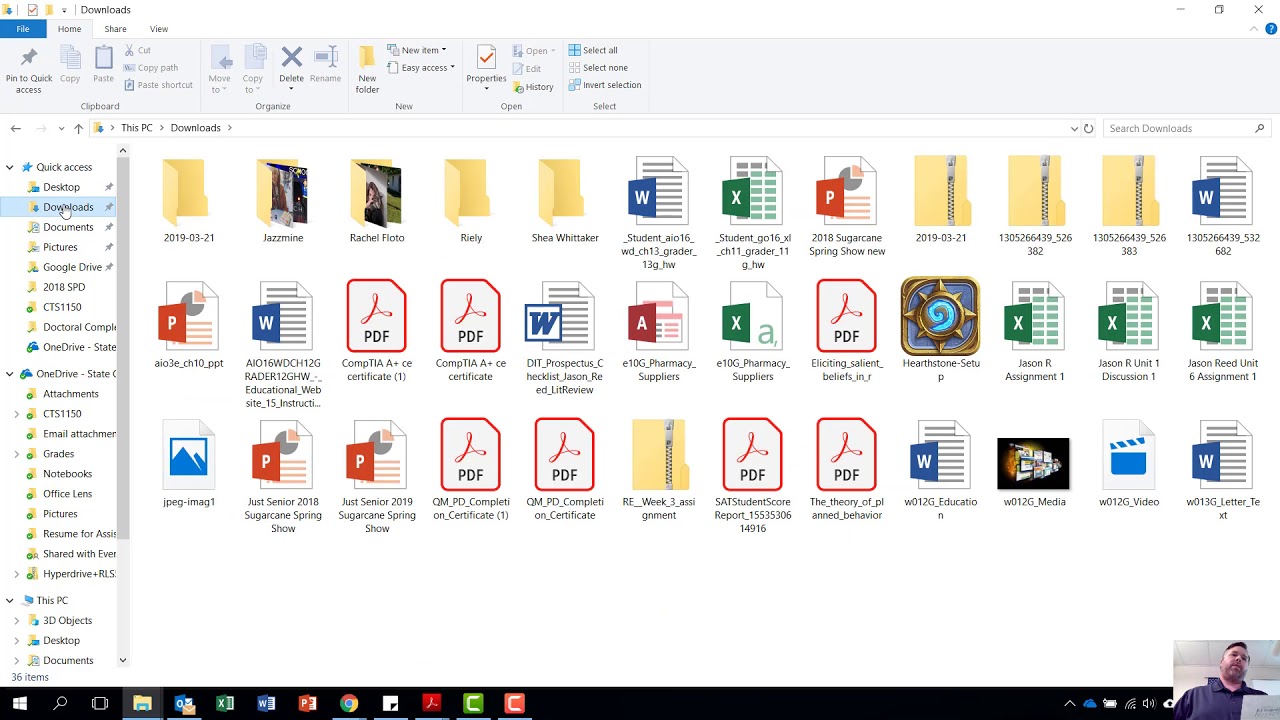Select SATStudentScoreReport PDF file
Viewport: 1280px width, 720px height.
753,476
